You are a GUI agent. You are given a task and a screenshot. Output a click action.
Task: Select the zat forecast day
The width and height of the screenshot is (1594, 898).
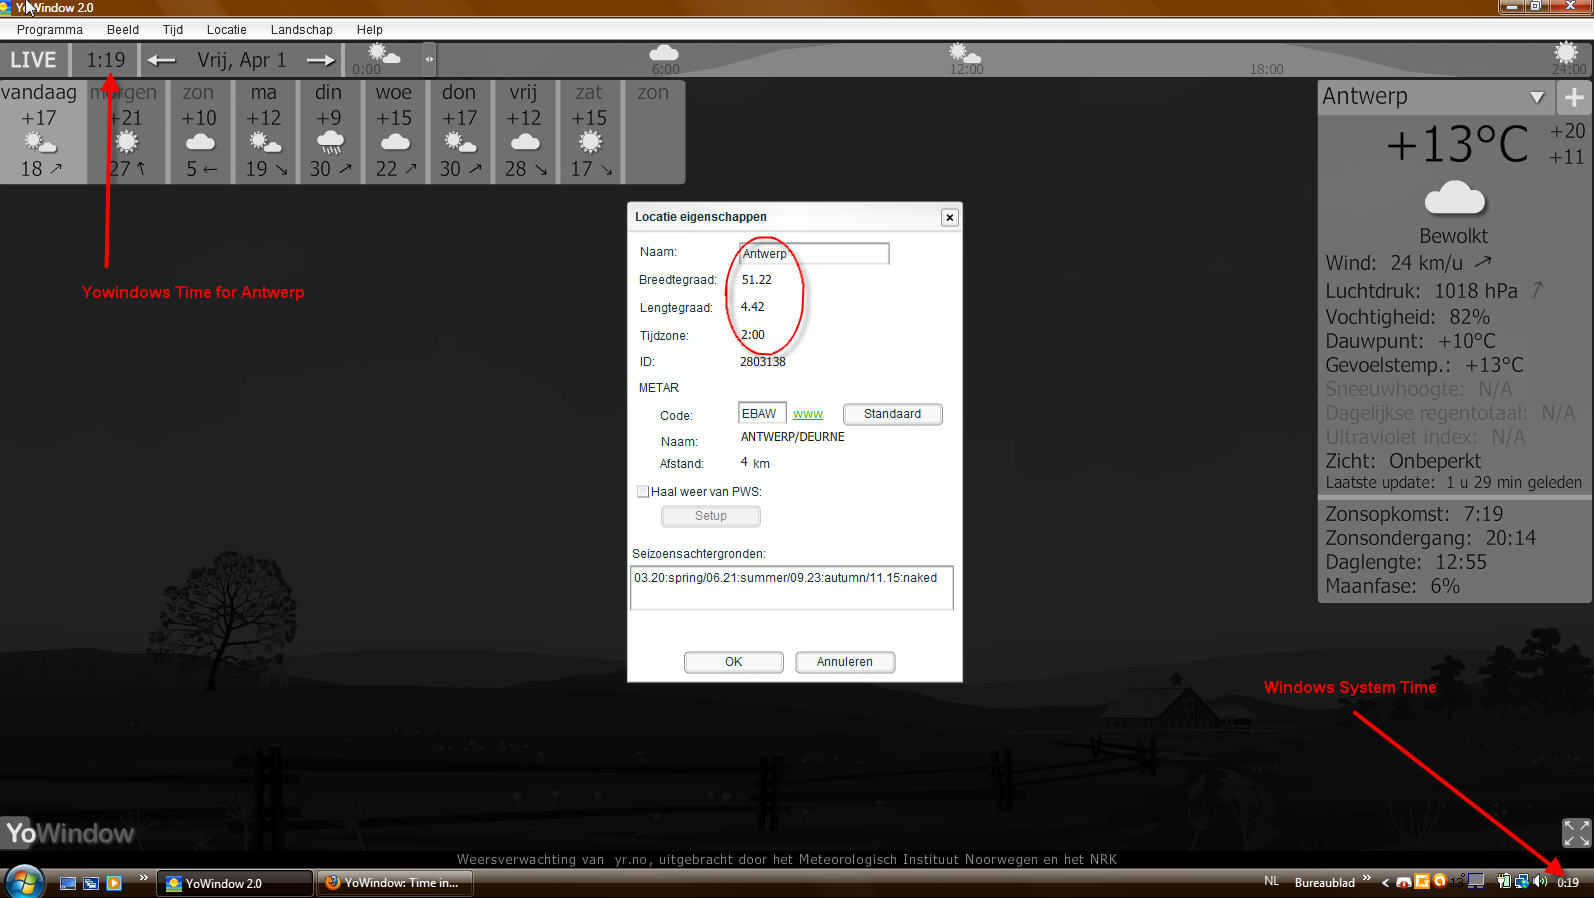589,131
